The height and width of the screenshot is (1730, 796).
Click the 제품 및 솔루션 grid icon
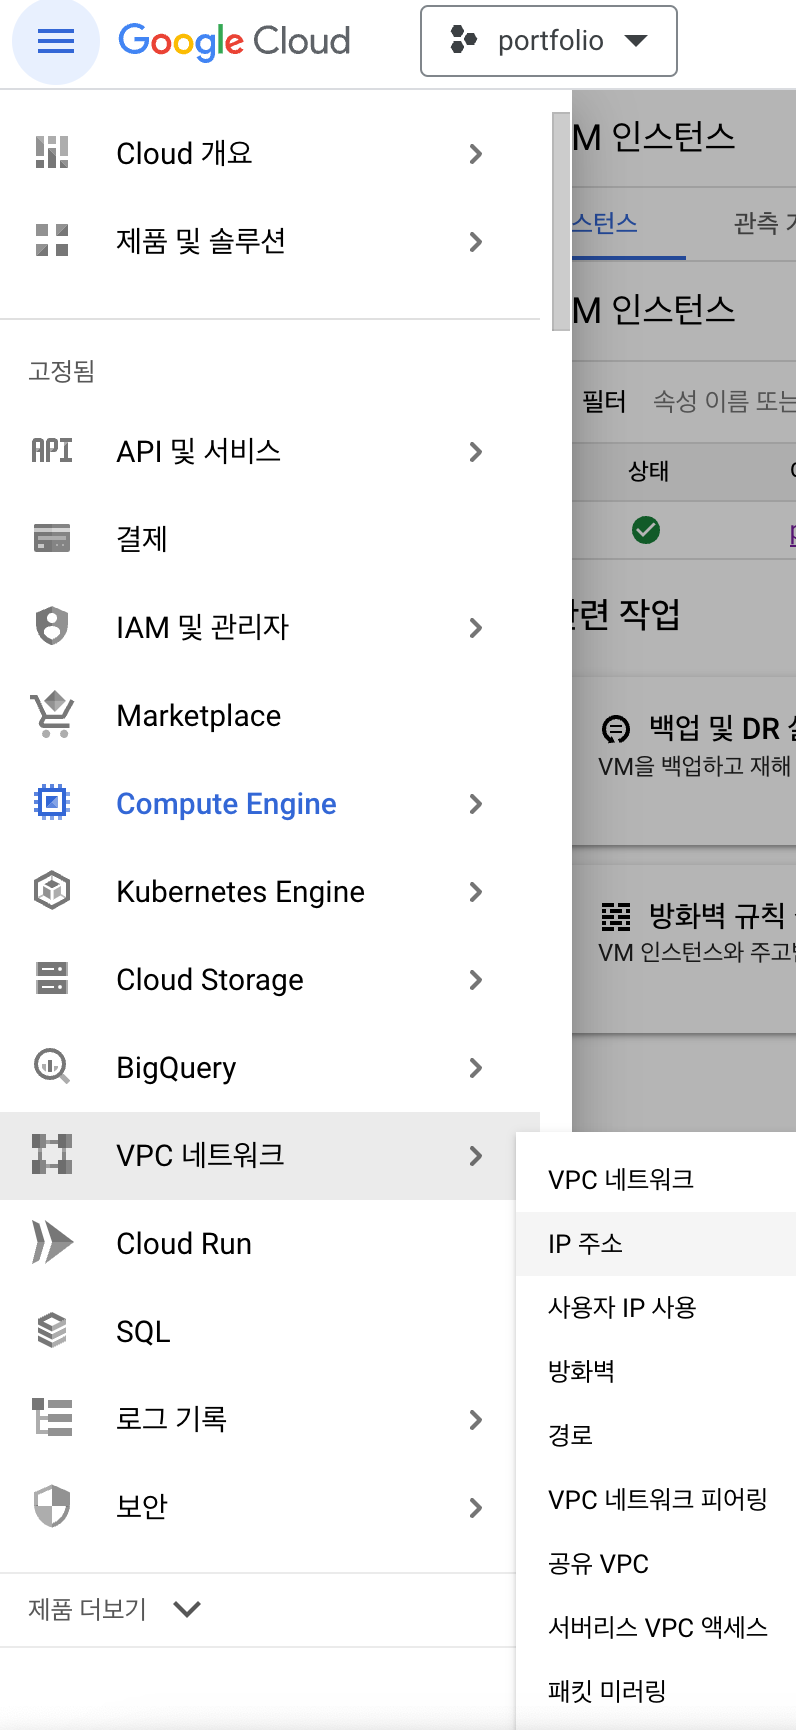52,241
